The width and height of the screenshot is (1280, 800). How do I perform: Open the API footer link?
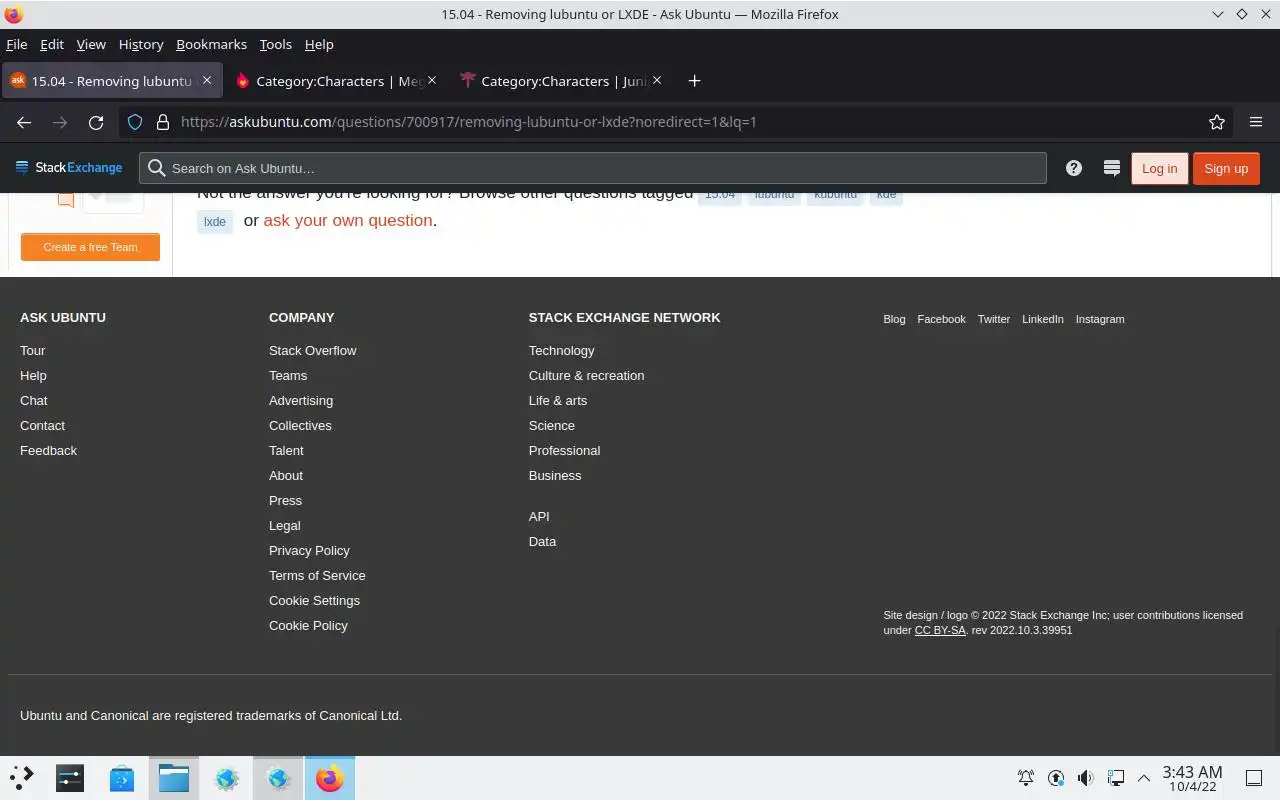coord(539,516)
